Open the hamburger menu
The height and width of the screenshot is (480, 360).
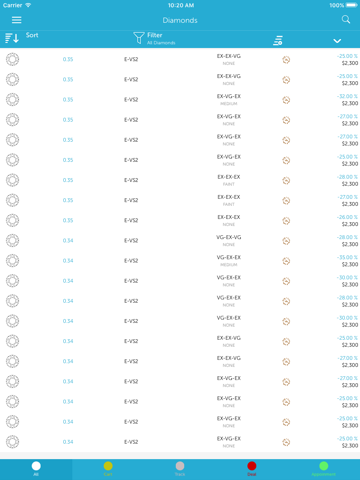tap(16, 20)
